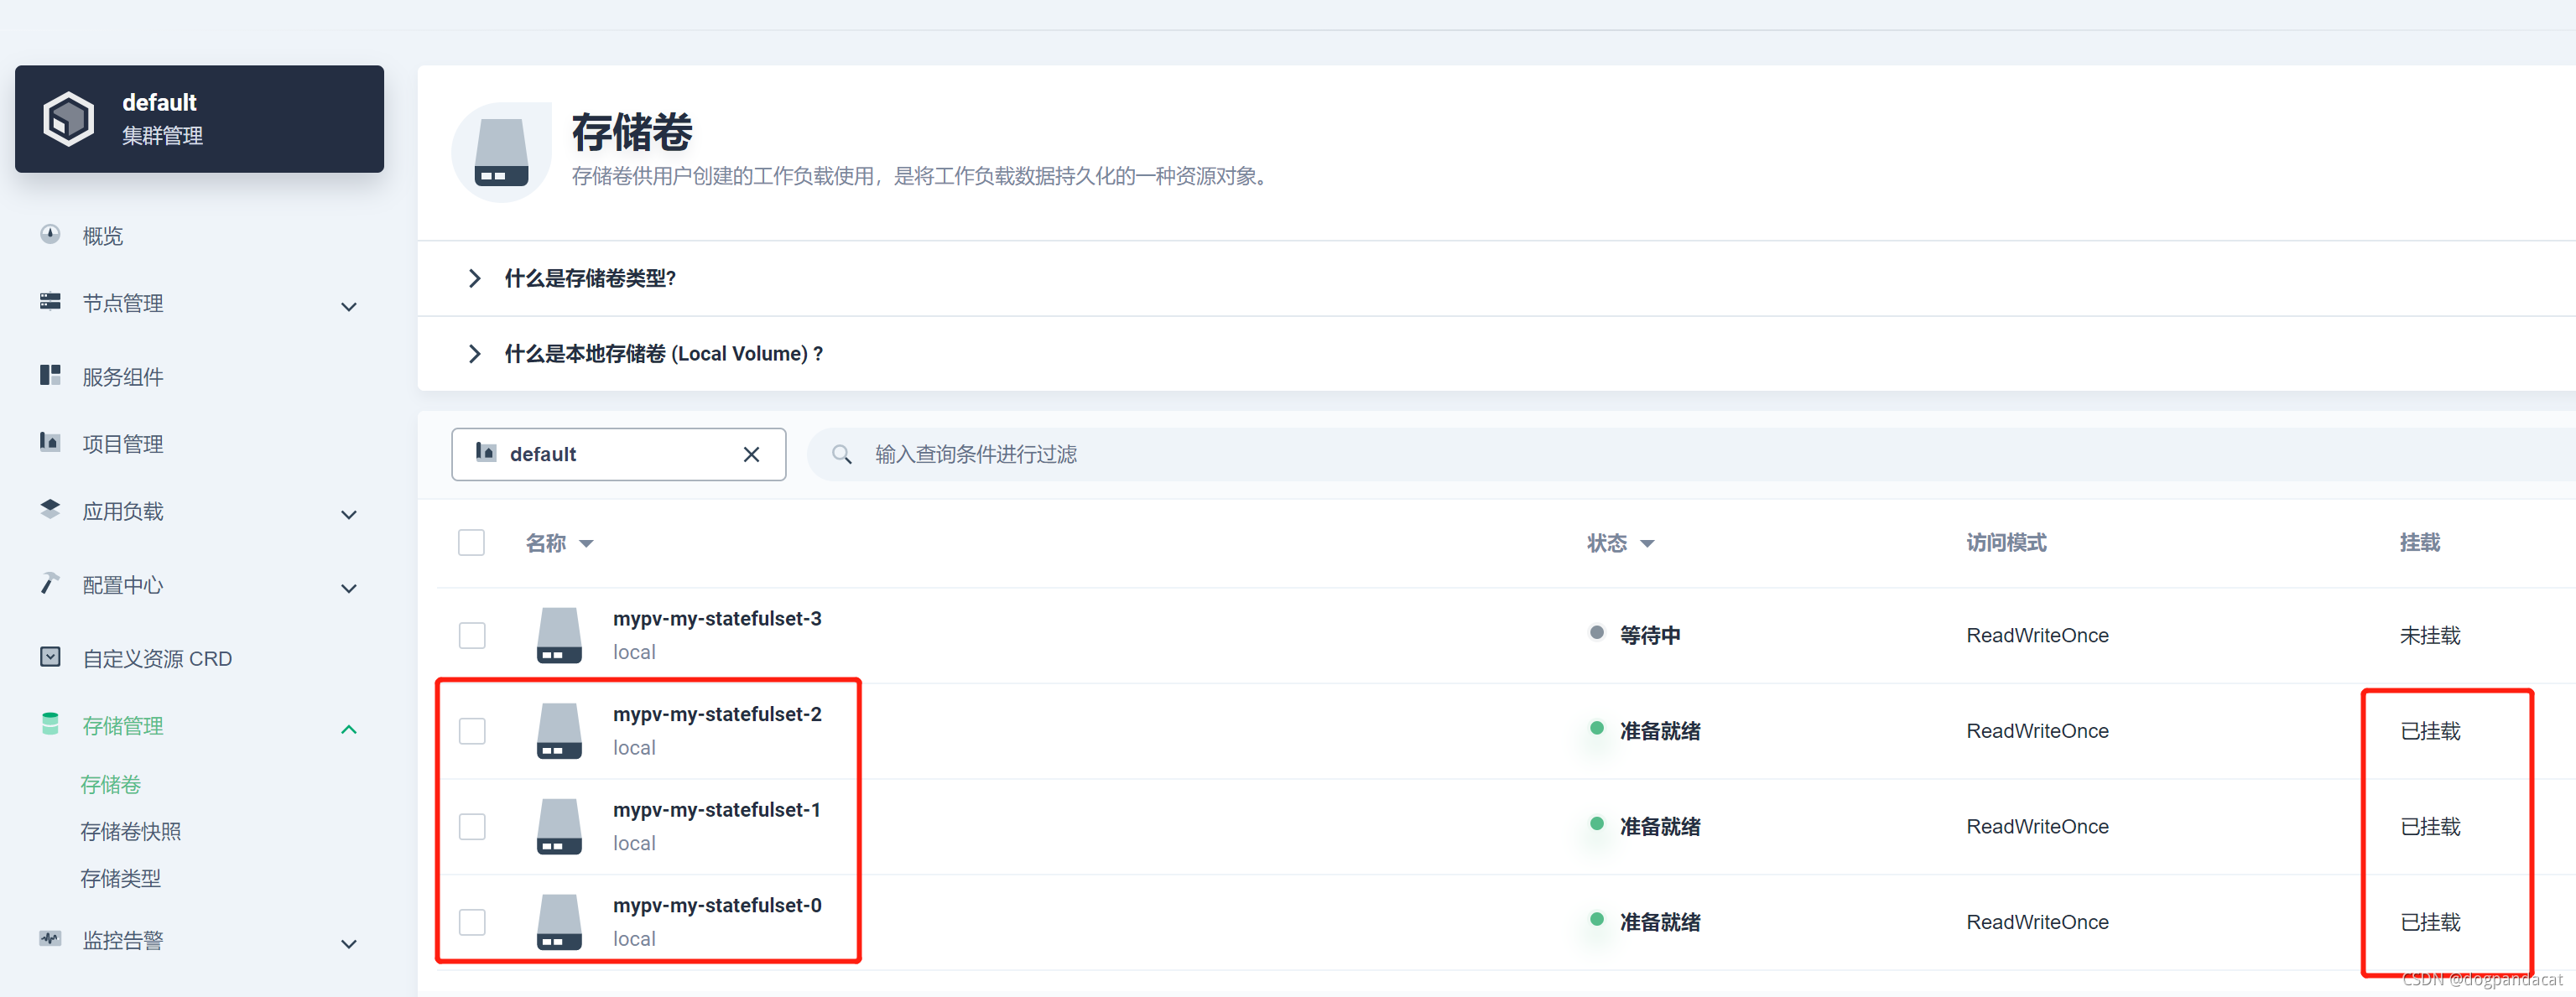Click the mypv-my-statefulset-3 volume disk icon
This screenshot has height=997, width=2576.
(x=559, y=635)
